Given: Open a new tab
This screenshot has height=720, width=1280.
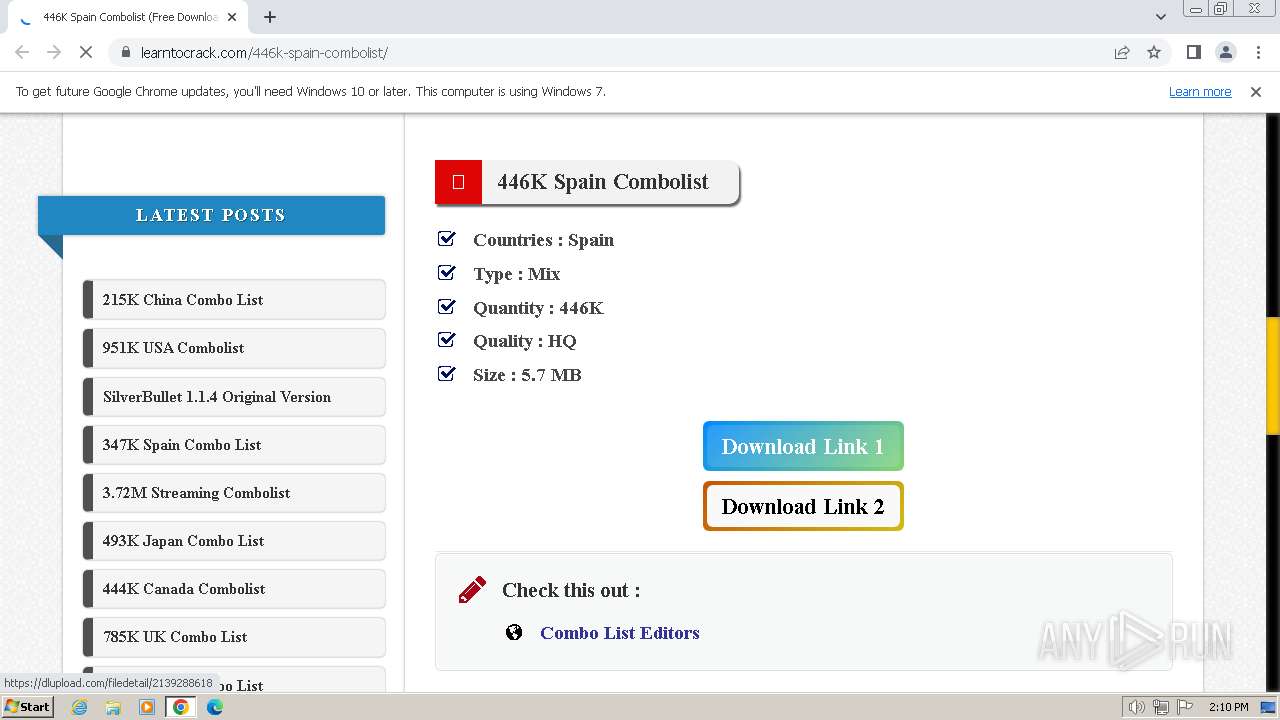Looking at the screenshot, I should 270,17.
